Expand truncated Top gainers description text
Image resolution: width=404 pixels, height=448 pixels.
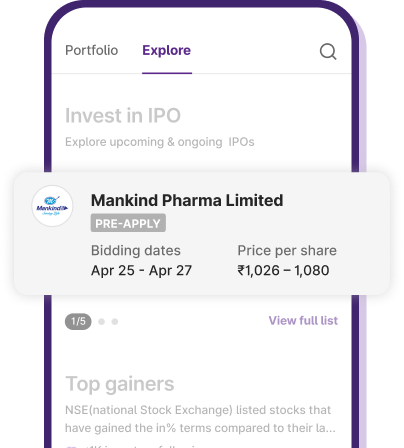coord(200,419)
